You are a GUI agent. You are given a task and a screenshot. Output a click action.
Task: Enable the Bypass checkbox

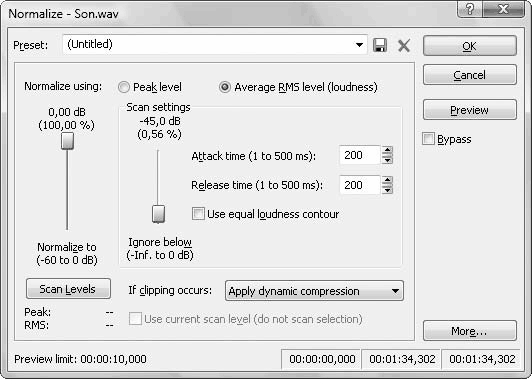tap(428, 139)
